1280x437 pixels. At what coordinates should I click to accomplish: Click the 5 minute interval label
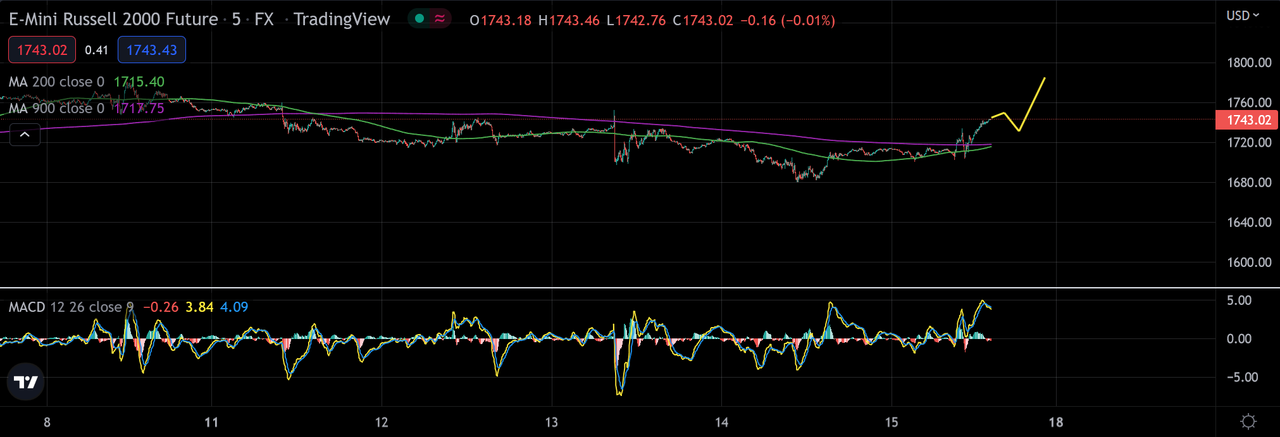click(x=236, y=20)
